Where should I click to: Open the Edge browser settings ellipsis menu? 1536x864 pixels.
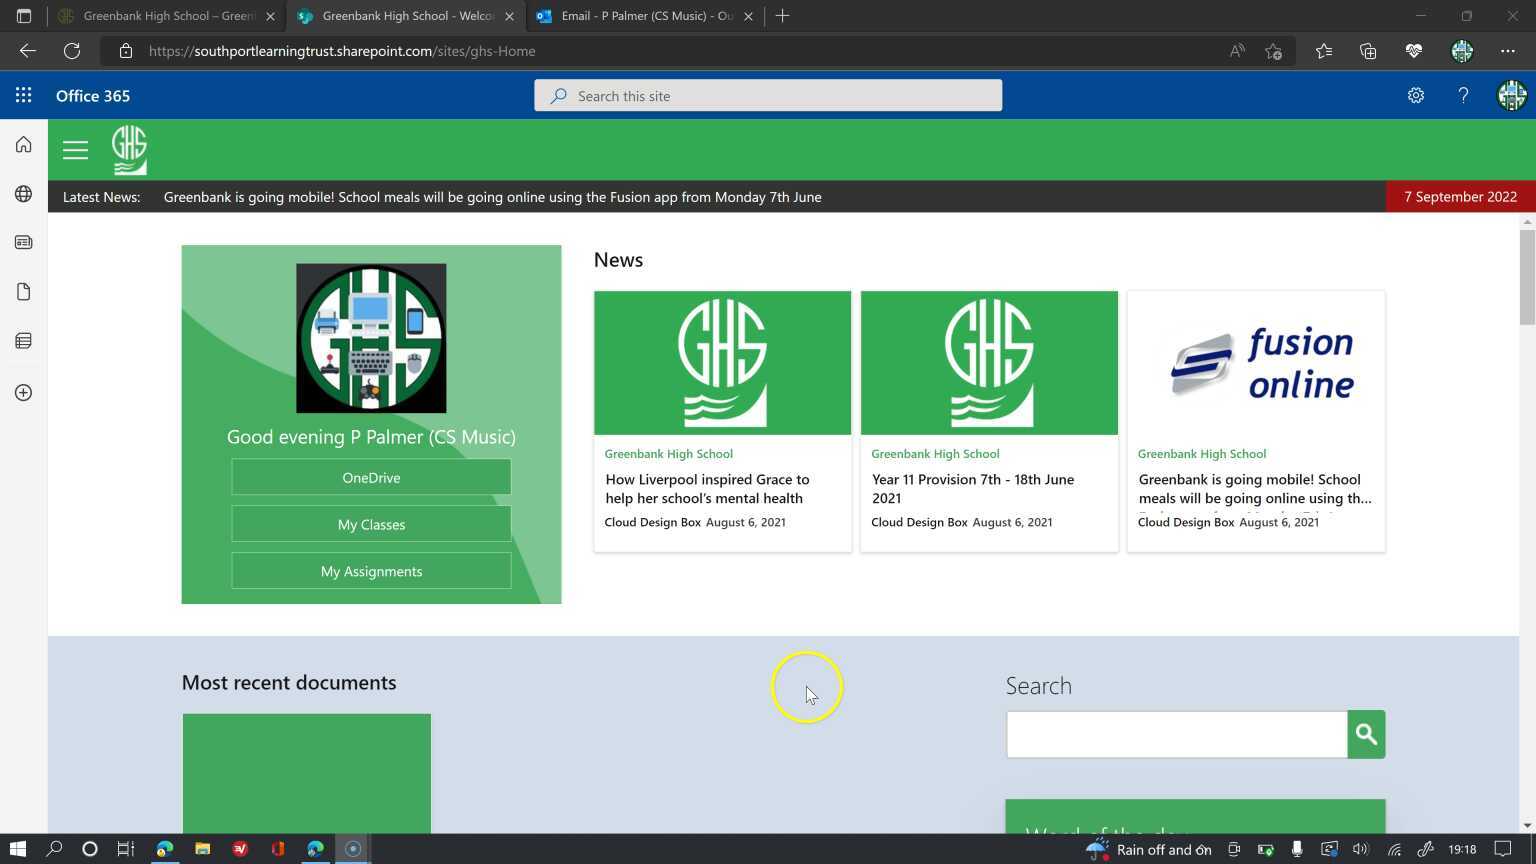click(x=1510, y=50)
